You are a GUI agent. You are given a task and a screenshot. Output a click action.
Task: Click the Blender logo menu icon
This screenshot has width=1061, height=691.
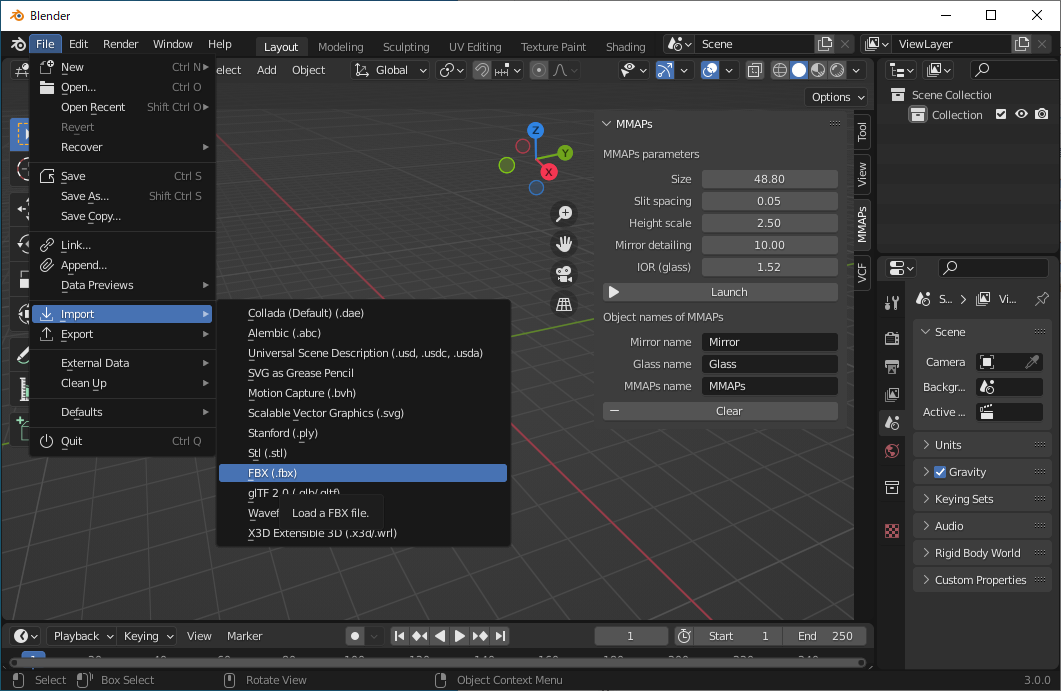pos(18,44)
